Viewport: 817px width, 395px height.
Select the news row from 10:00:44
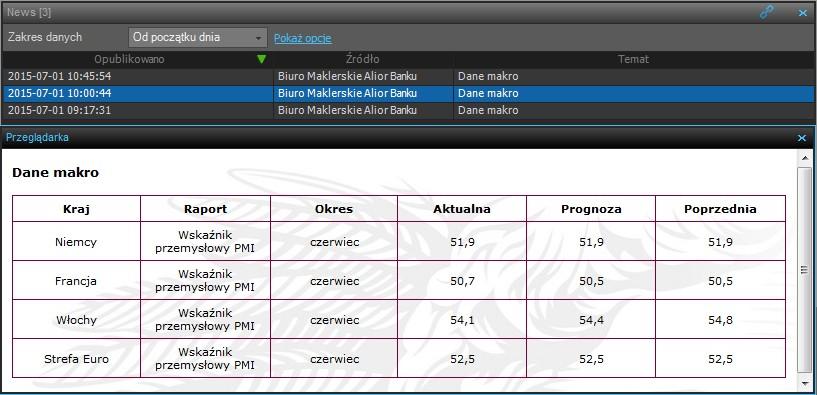[x=408, y=94]
